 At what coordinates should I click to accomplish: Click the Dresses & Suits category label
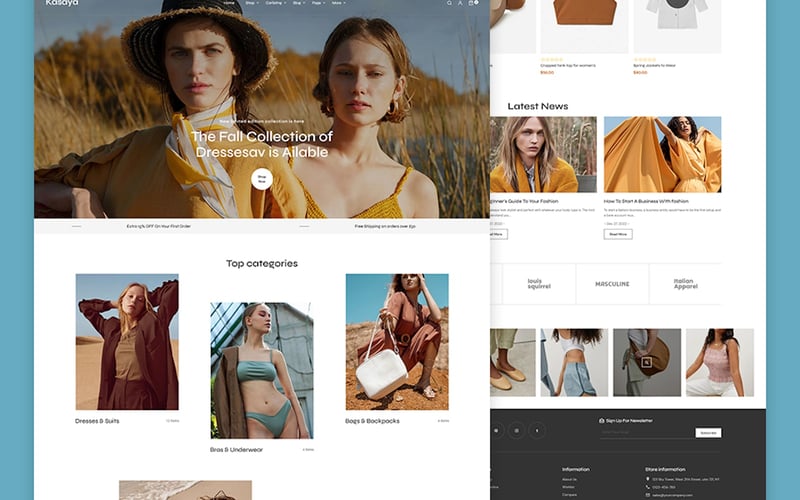pyautogui.click(x=97, y=421)
